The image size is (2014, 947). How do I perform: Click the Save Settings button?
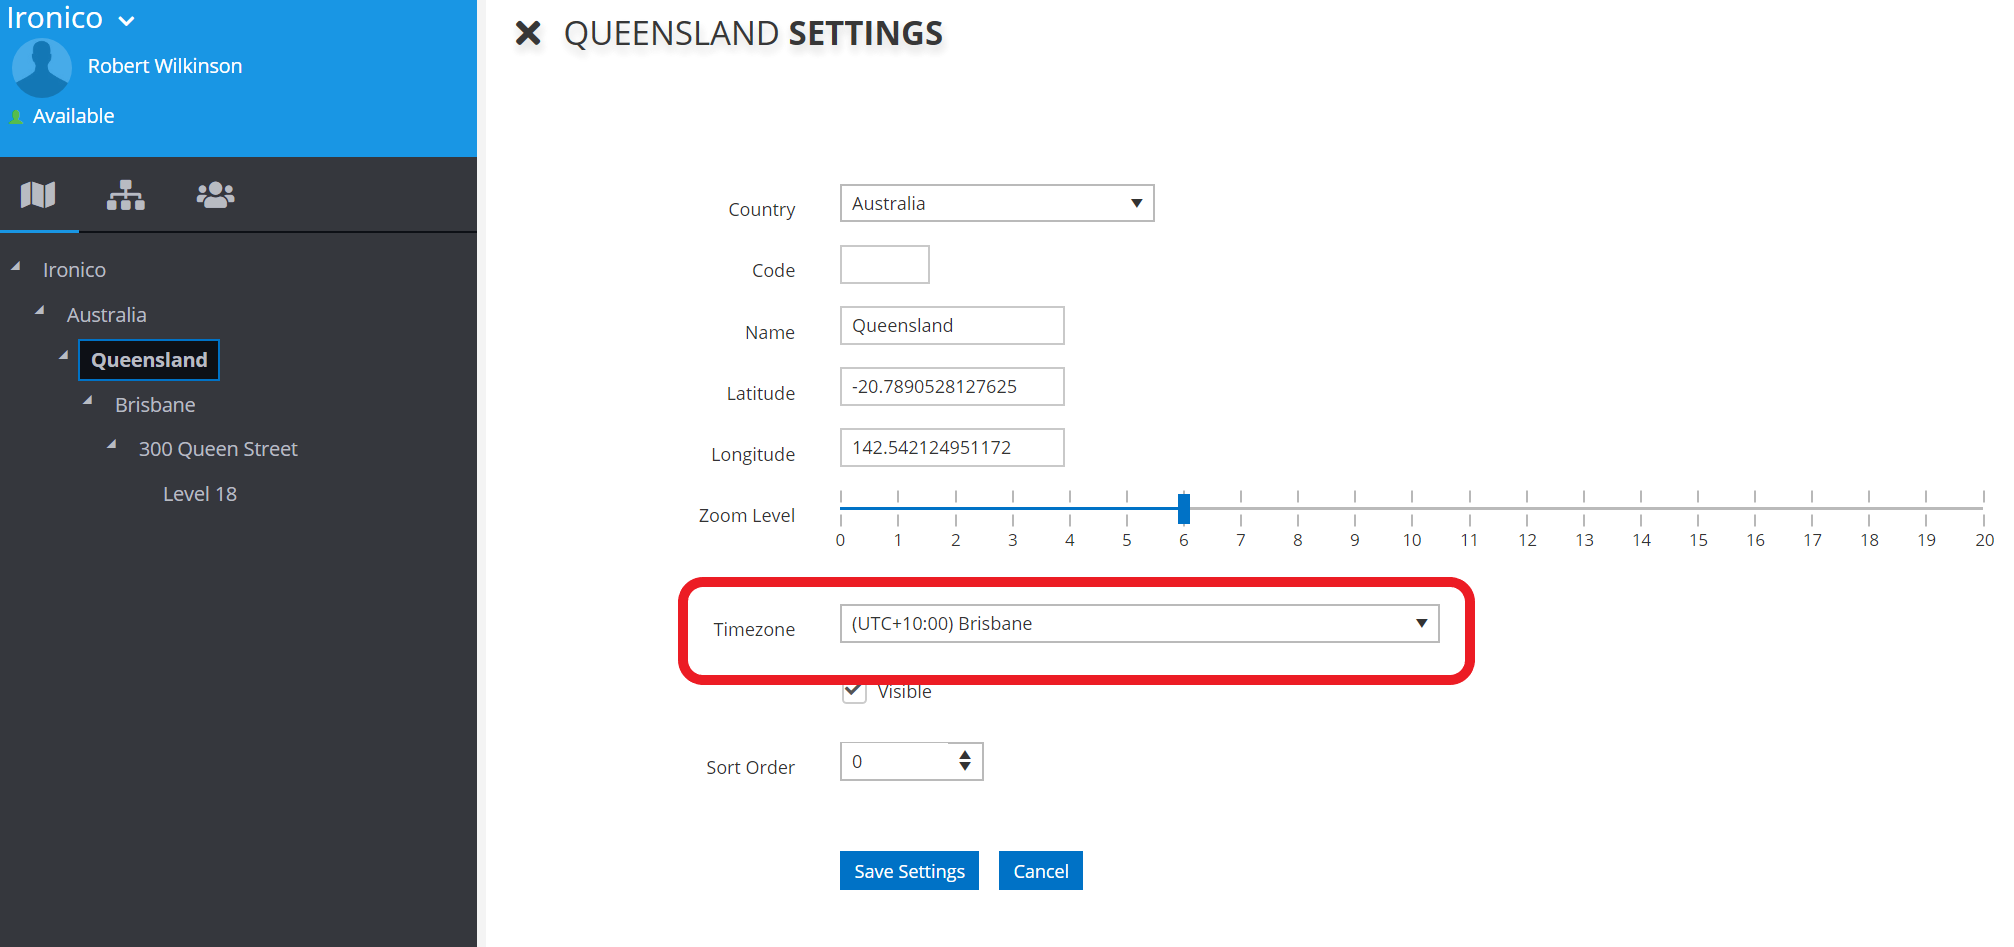point(909,871)
